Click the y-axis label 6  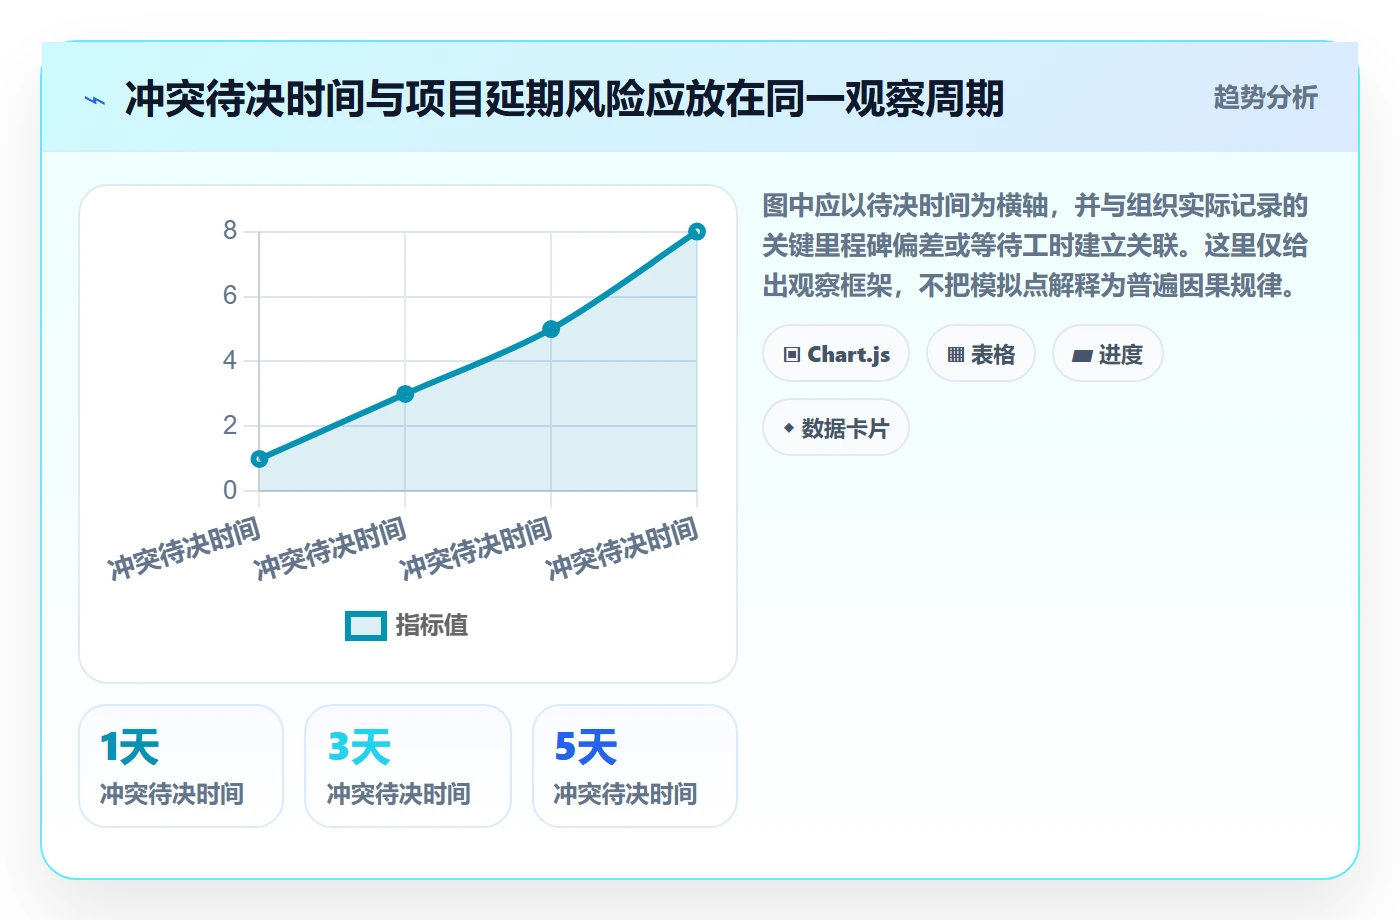(x=230, y=296)
